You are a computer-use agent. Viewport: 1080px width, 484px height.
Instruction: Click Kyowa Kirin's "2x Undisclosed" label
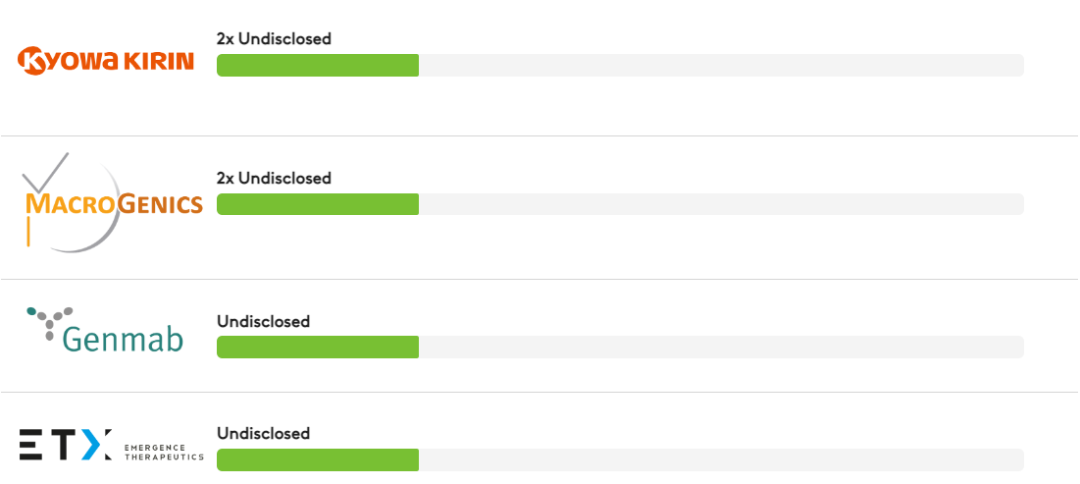point(274,39)
